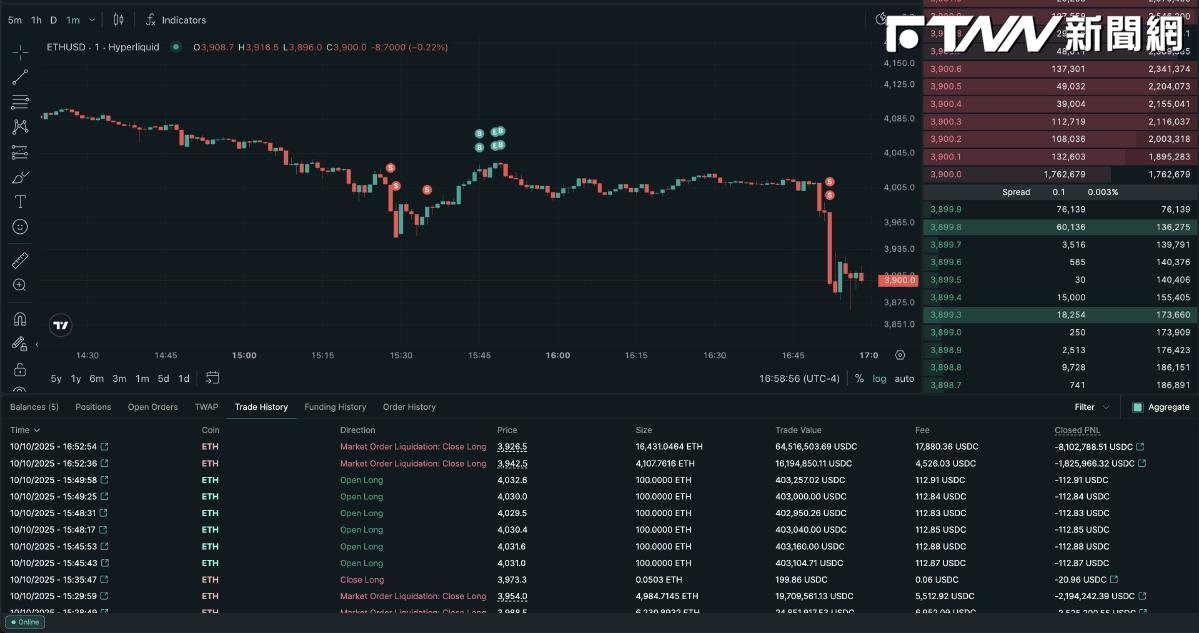
Task: Pick the ruler measure tool
Action: click(20, 261)
